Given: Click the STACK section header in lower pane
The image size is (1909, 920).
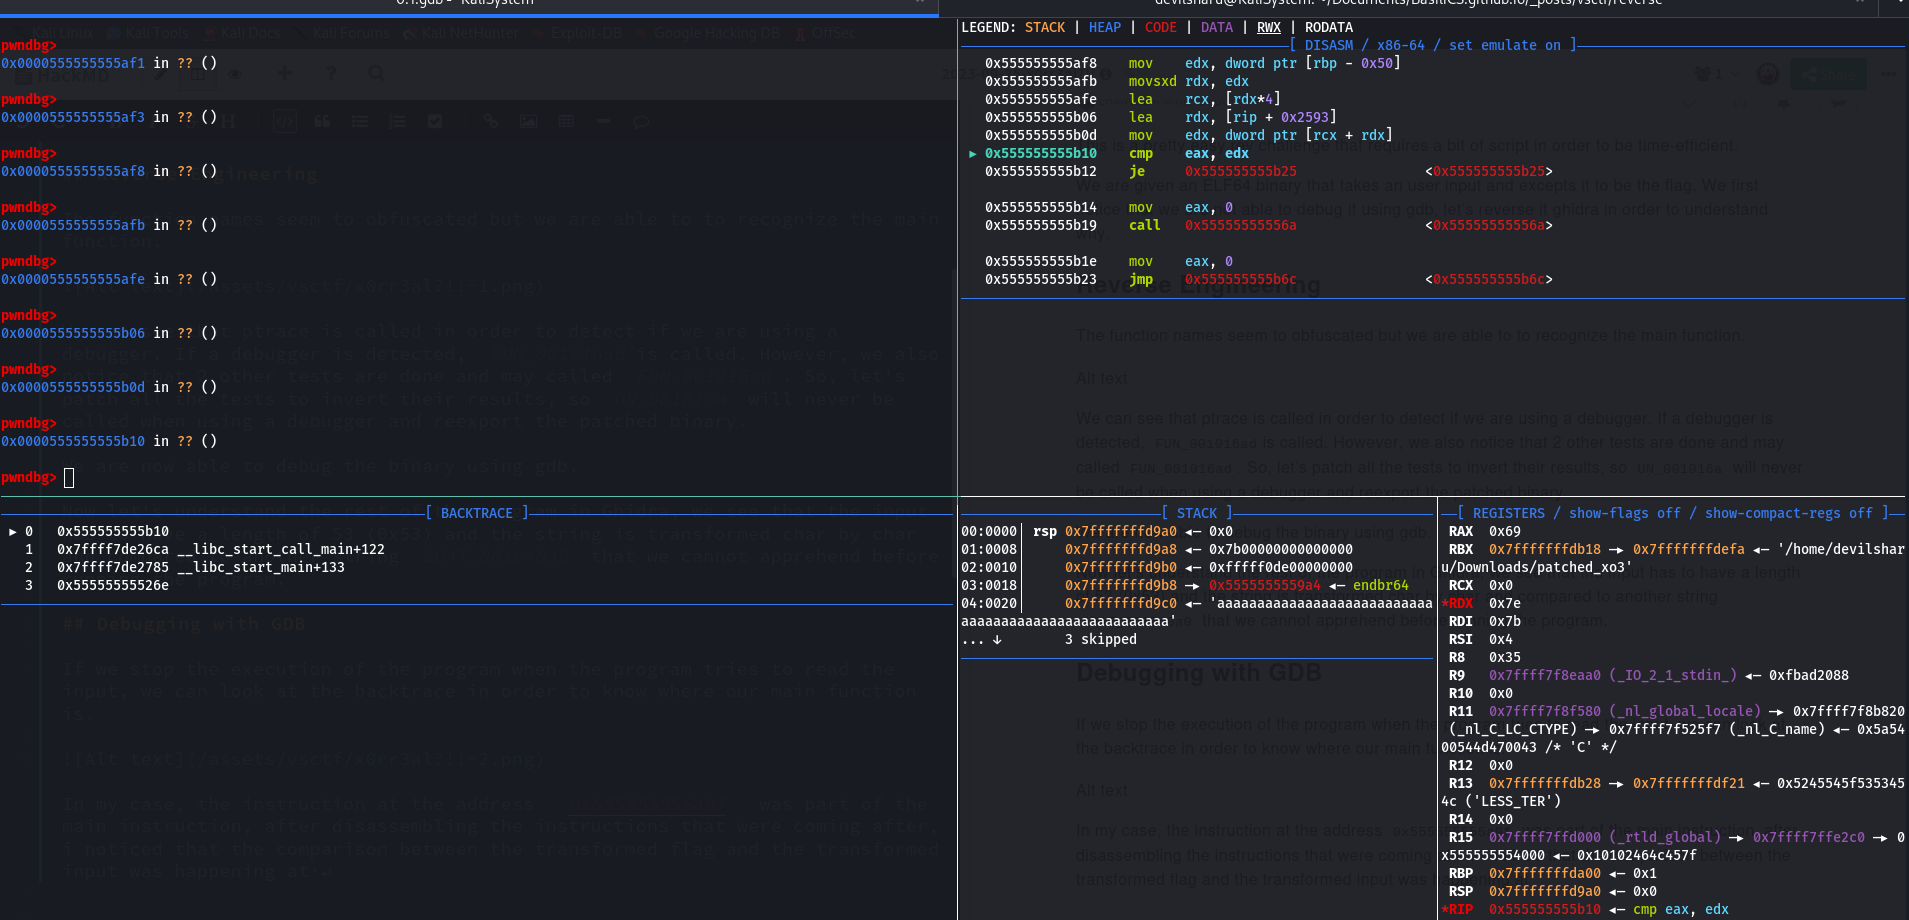Looking at the screenshot, I should [1197, 514].
